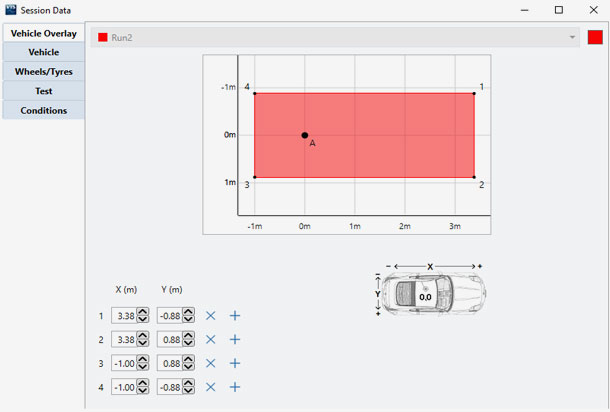Open the Wheels/Tyres tab
610x412 pixels.
point(43,72)
